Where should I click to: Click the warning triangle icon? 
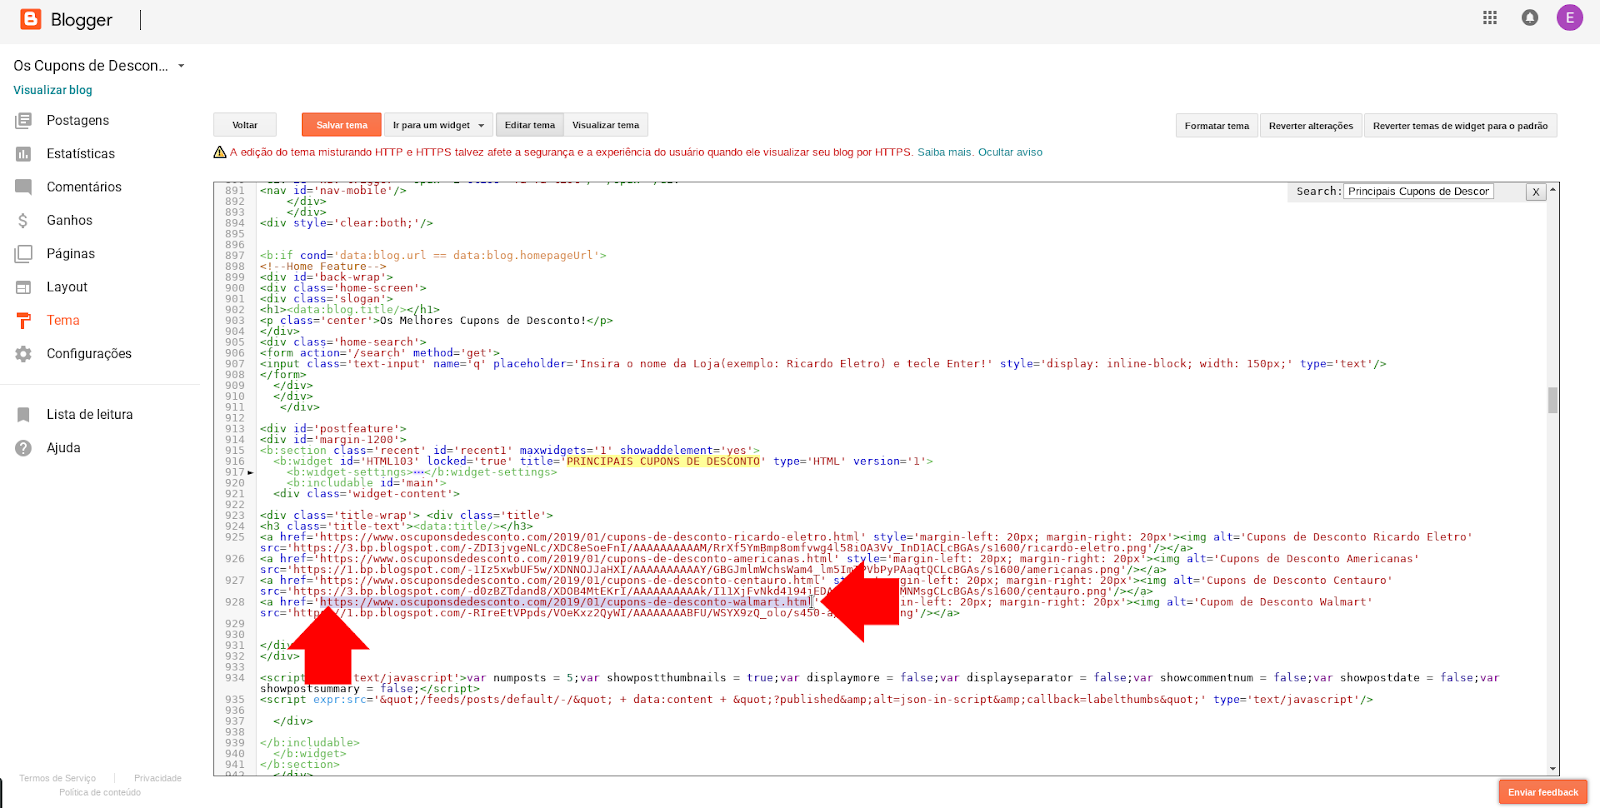pyautogui.click(x=220, y=152)
